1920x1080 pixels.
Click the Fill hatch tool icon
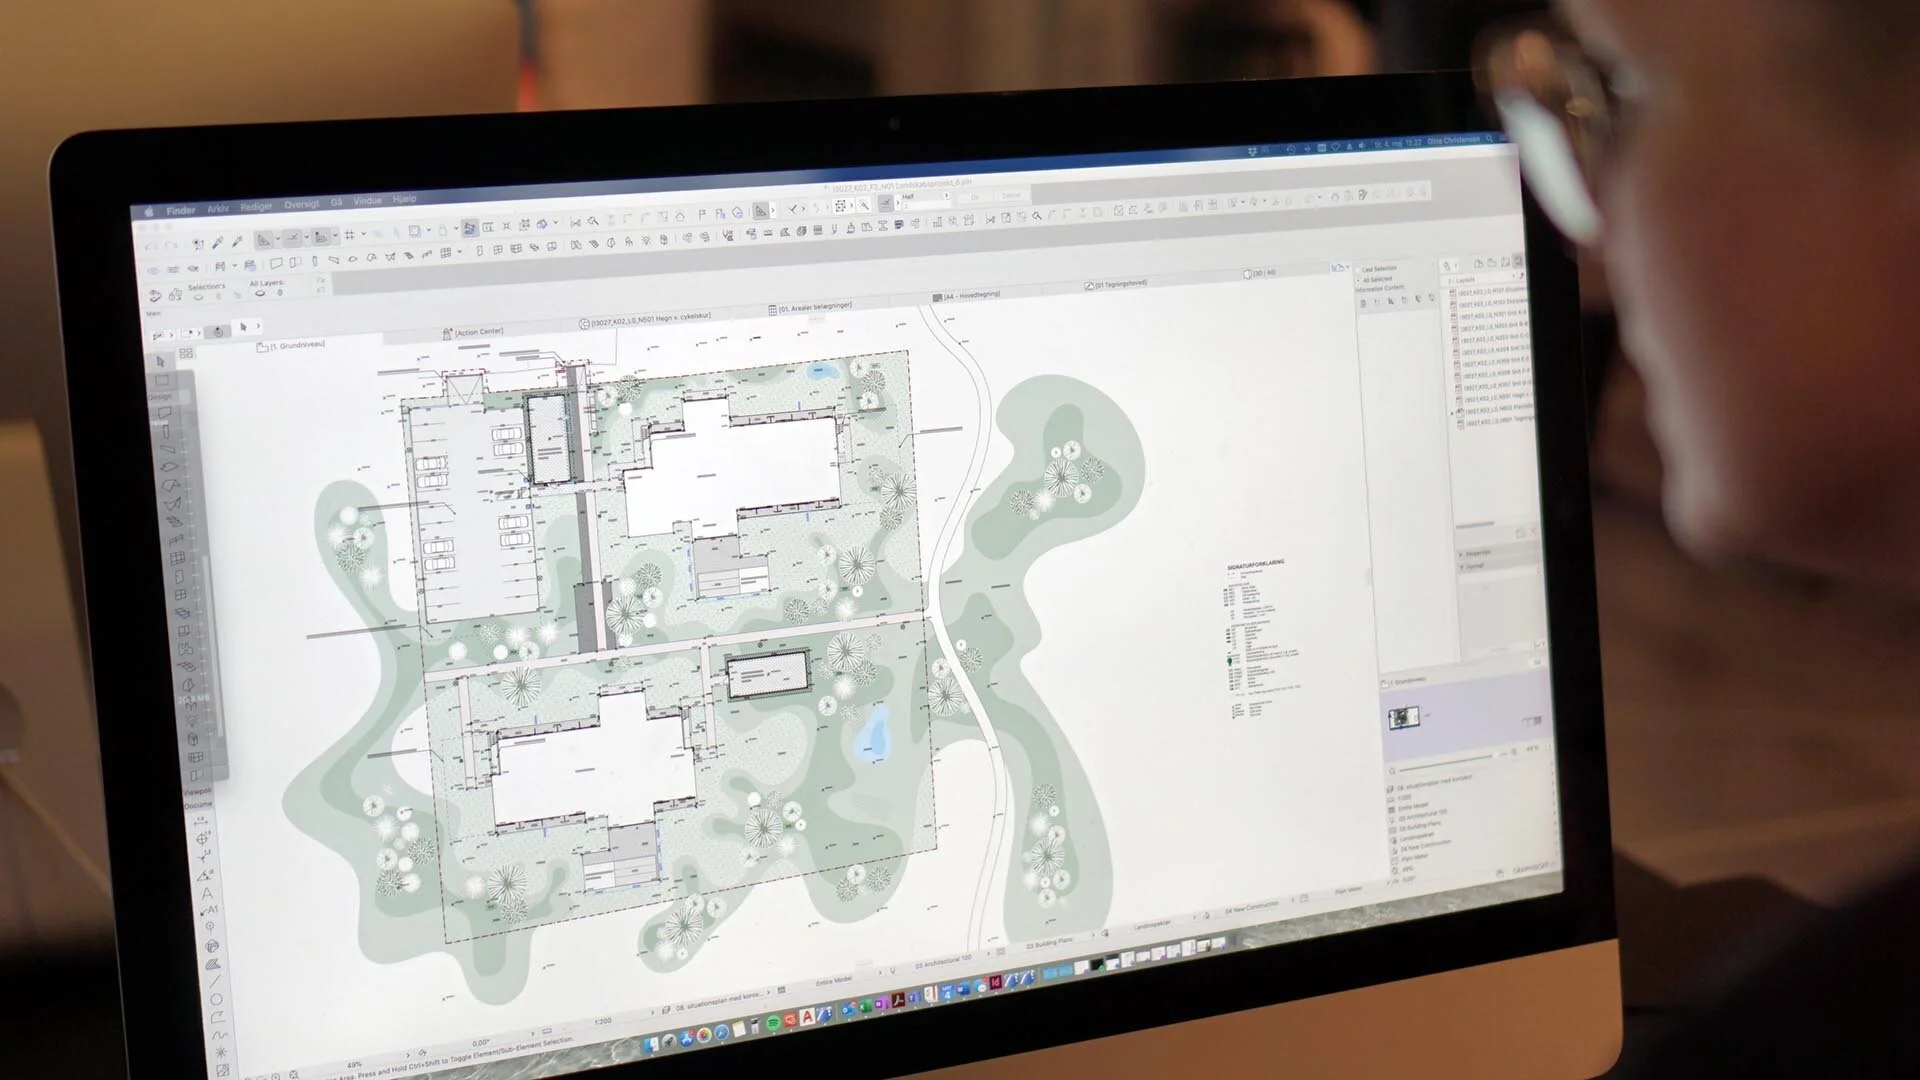pos(213,964)
